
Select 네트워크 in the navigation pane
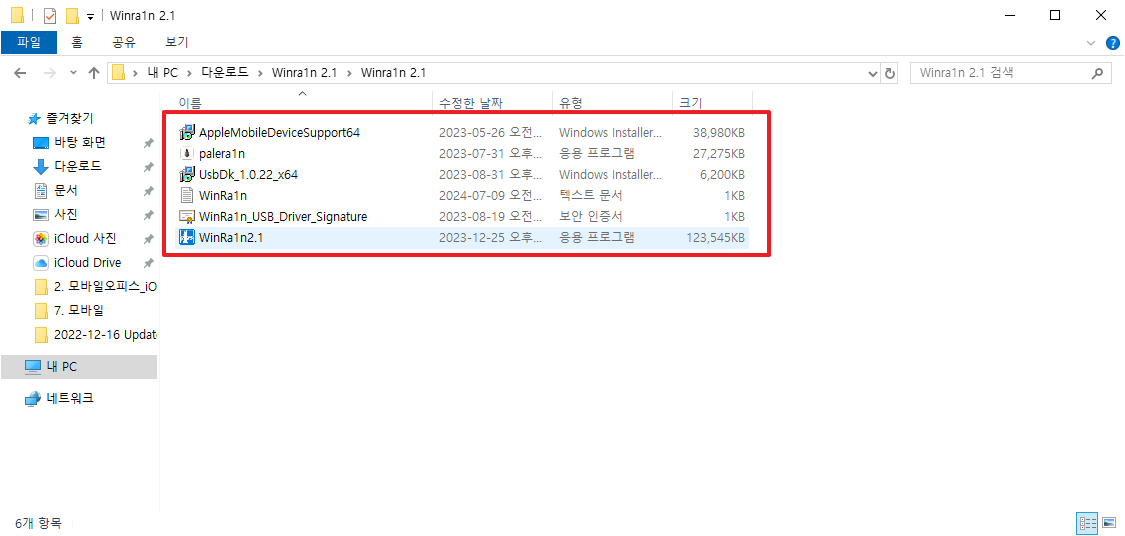(69, 398)
